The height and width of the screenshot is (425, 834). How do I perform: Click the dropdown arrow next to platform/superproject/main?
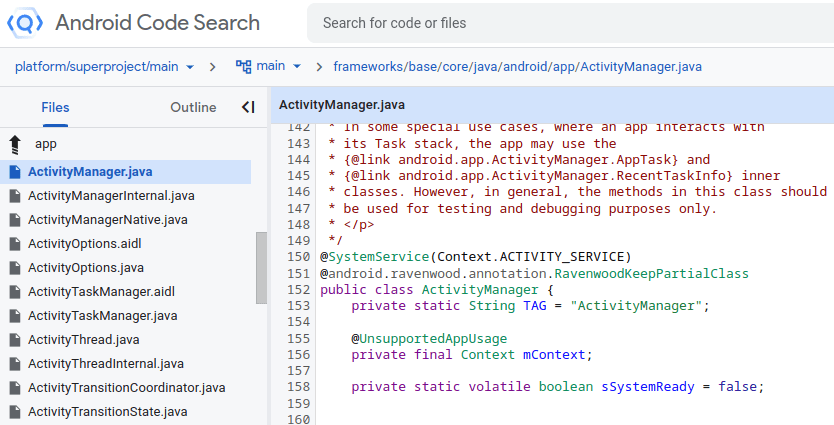pyautogui.click(x=189, y=67)
